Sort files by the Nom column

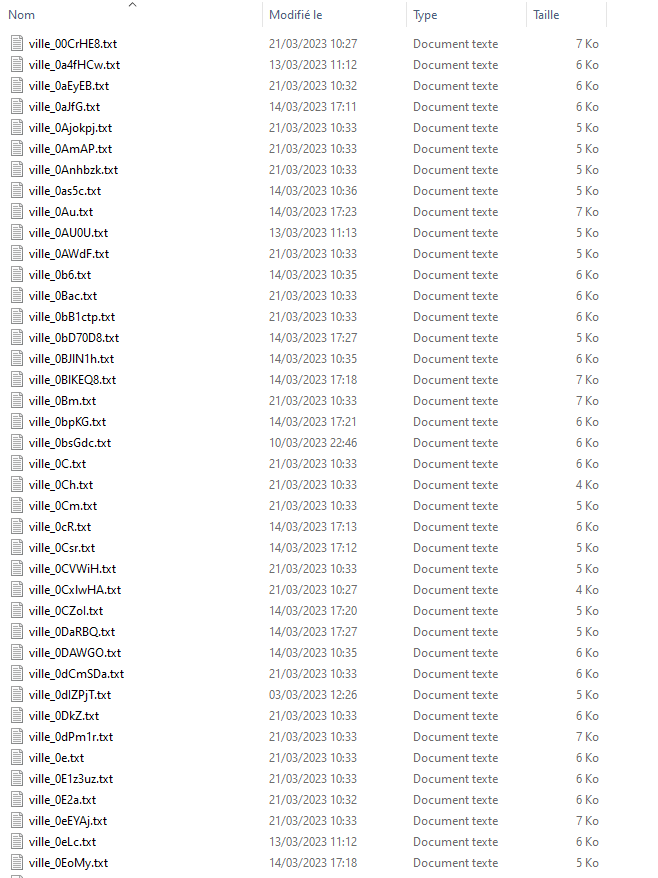(21, 15)
